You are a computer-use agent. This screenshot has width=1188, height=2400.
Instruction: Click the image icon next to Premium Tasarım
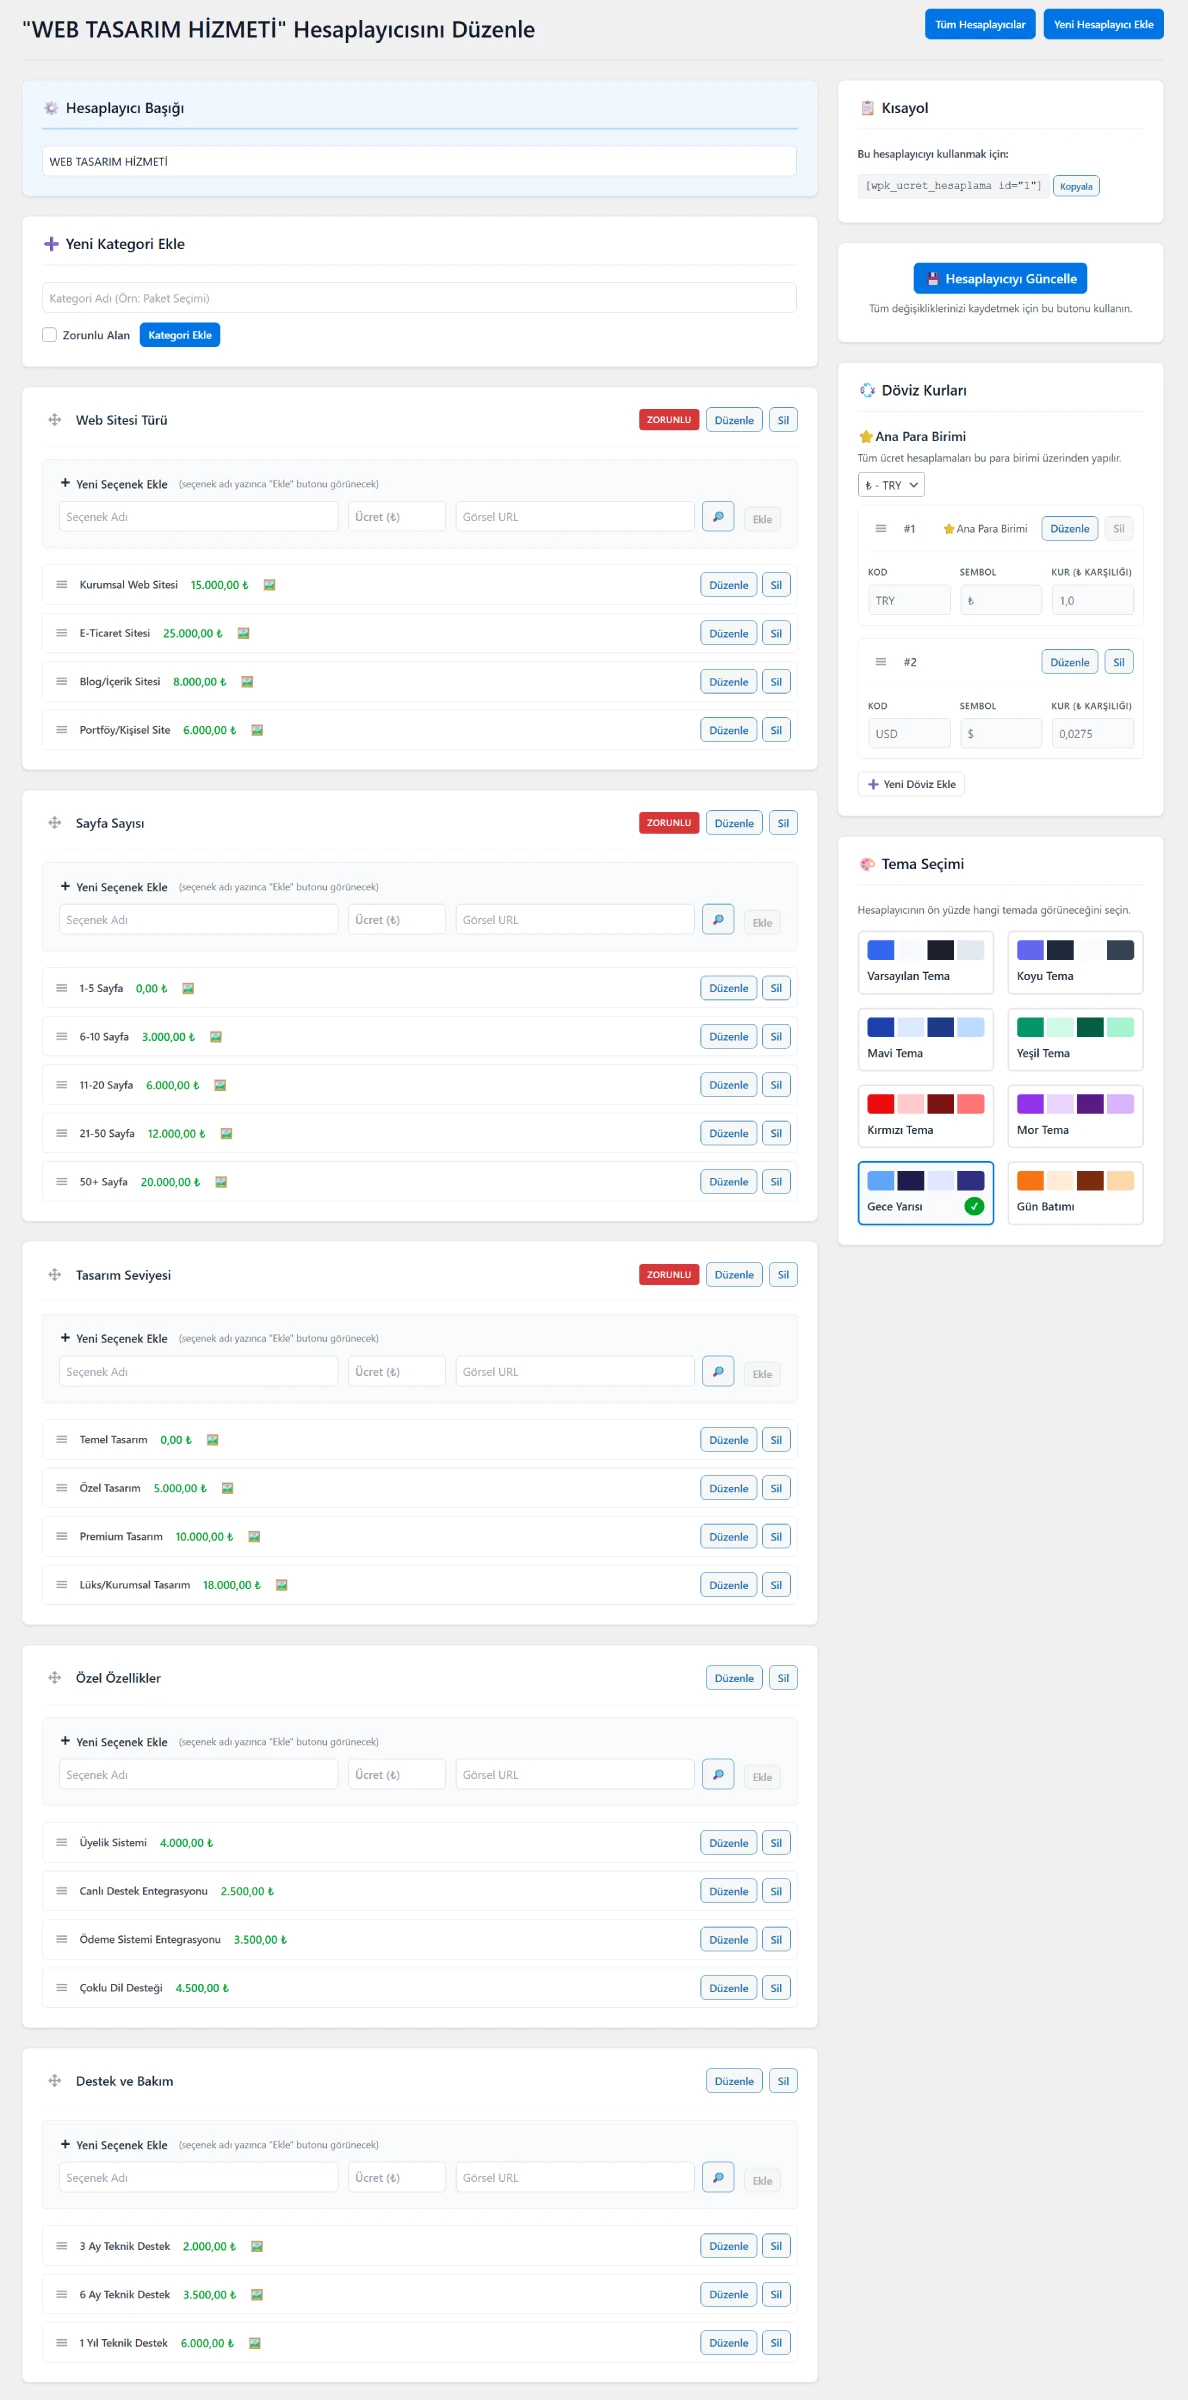pyautogui.click(x=254, y=1537)
